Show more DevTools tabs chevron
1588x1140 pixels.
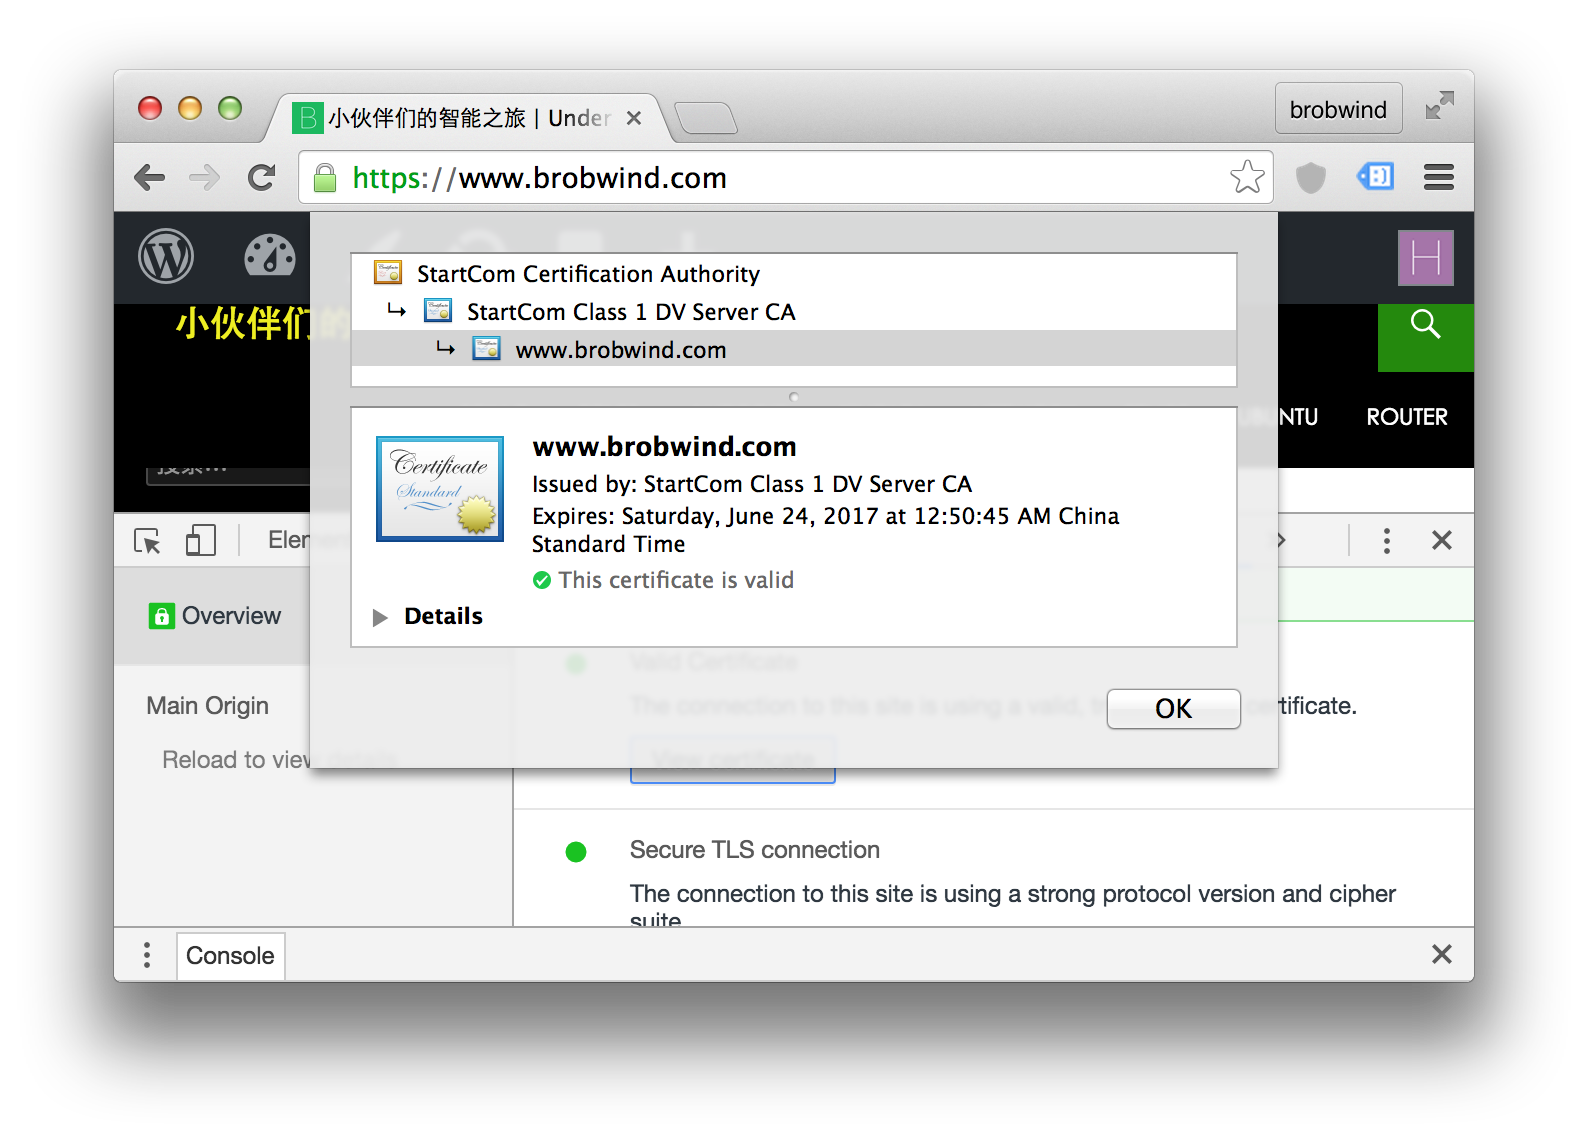click(x=1281, y=541)
